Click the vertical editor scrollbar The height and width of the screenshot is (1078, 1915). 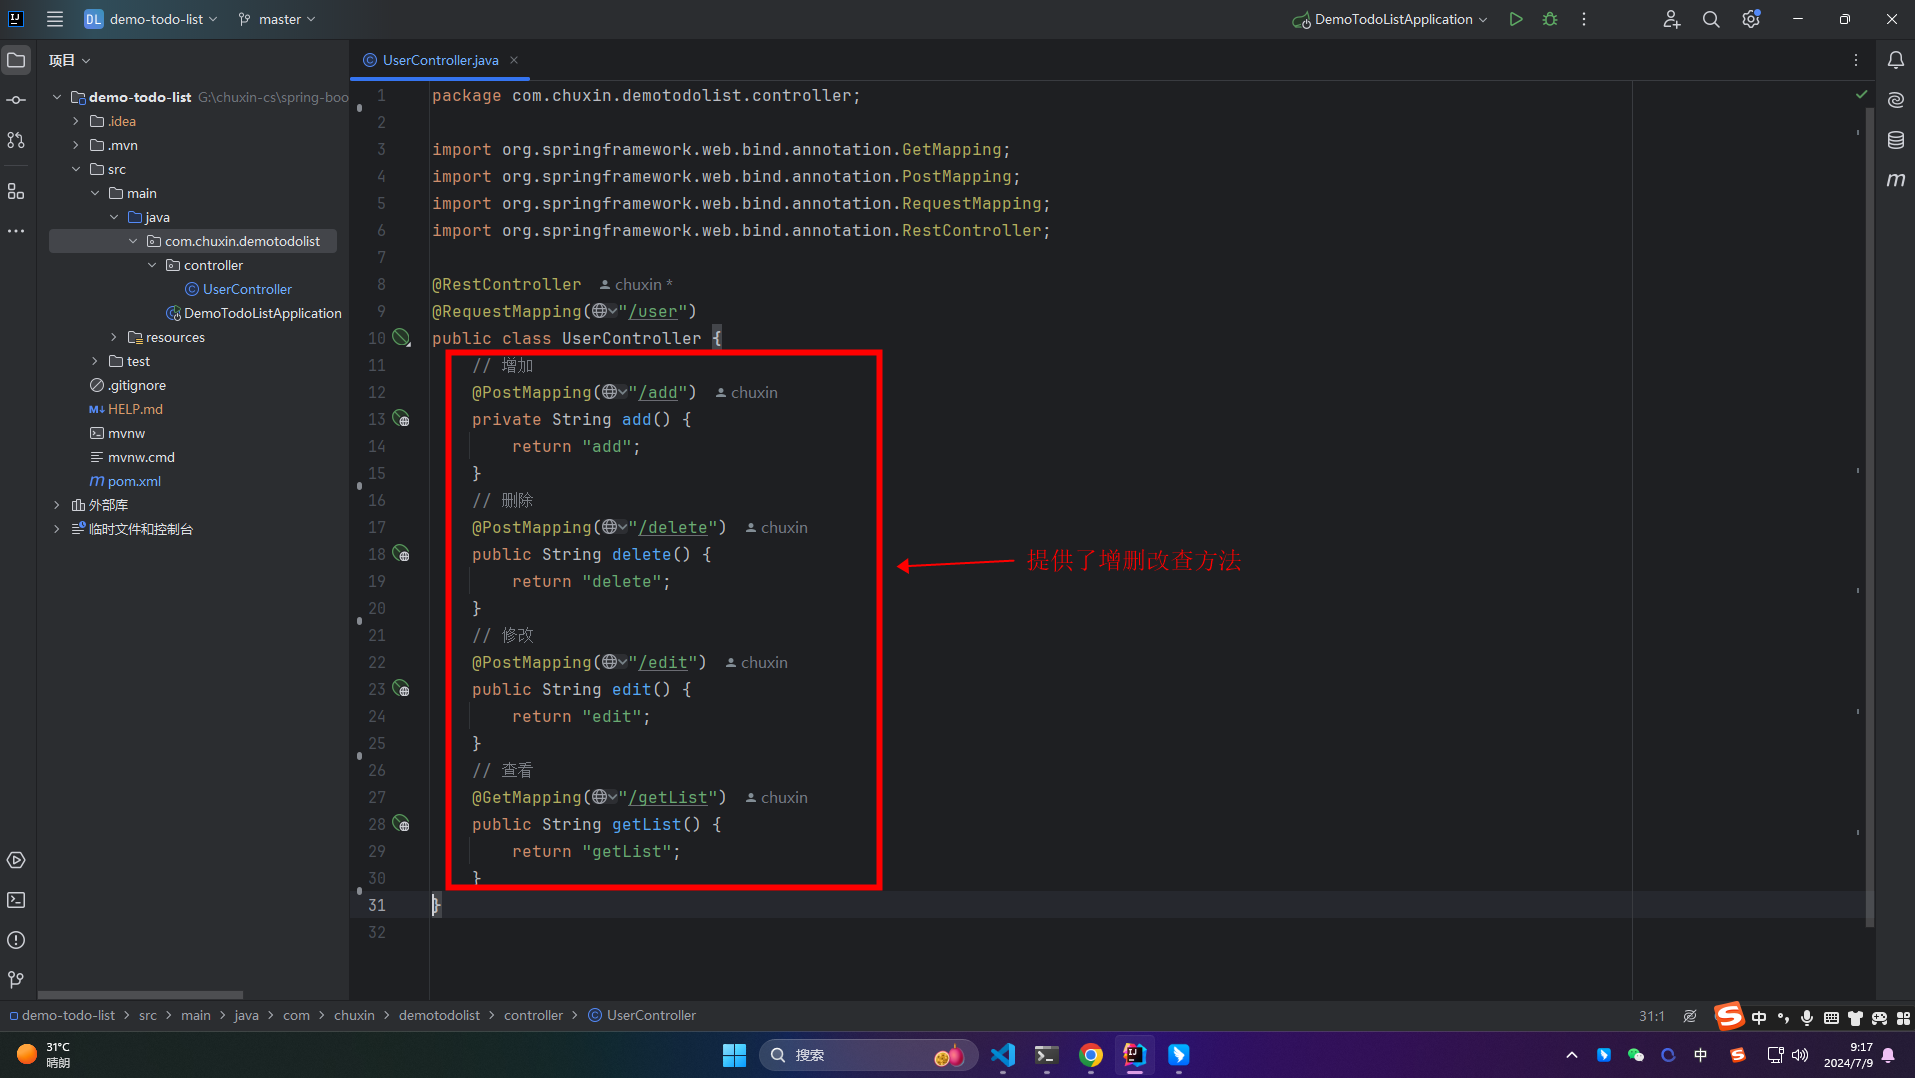(x=1869, y=515)
